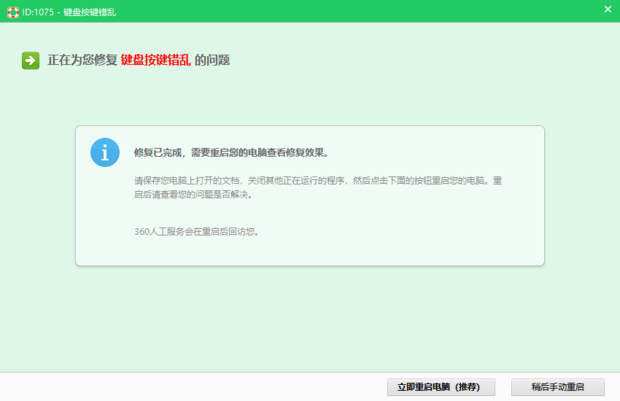
Task: Choose 稍后手动重启 to restart later
Action: 557,386
